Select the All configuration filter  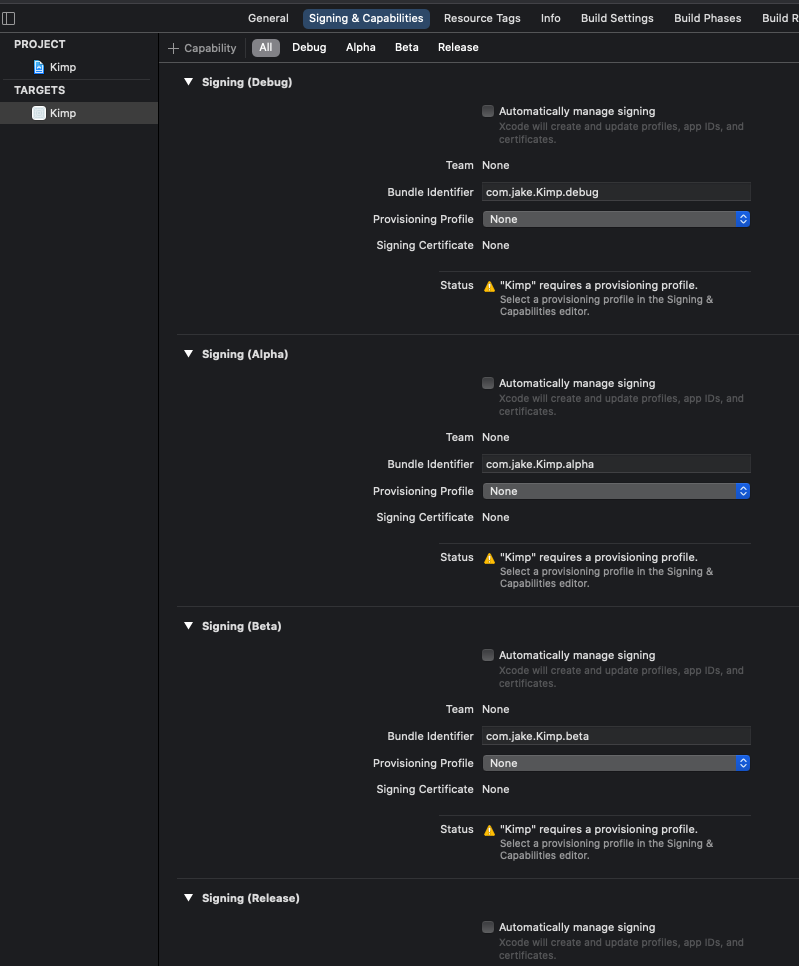(x=266, y=47)
